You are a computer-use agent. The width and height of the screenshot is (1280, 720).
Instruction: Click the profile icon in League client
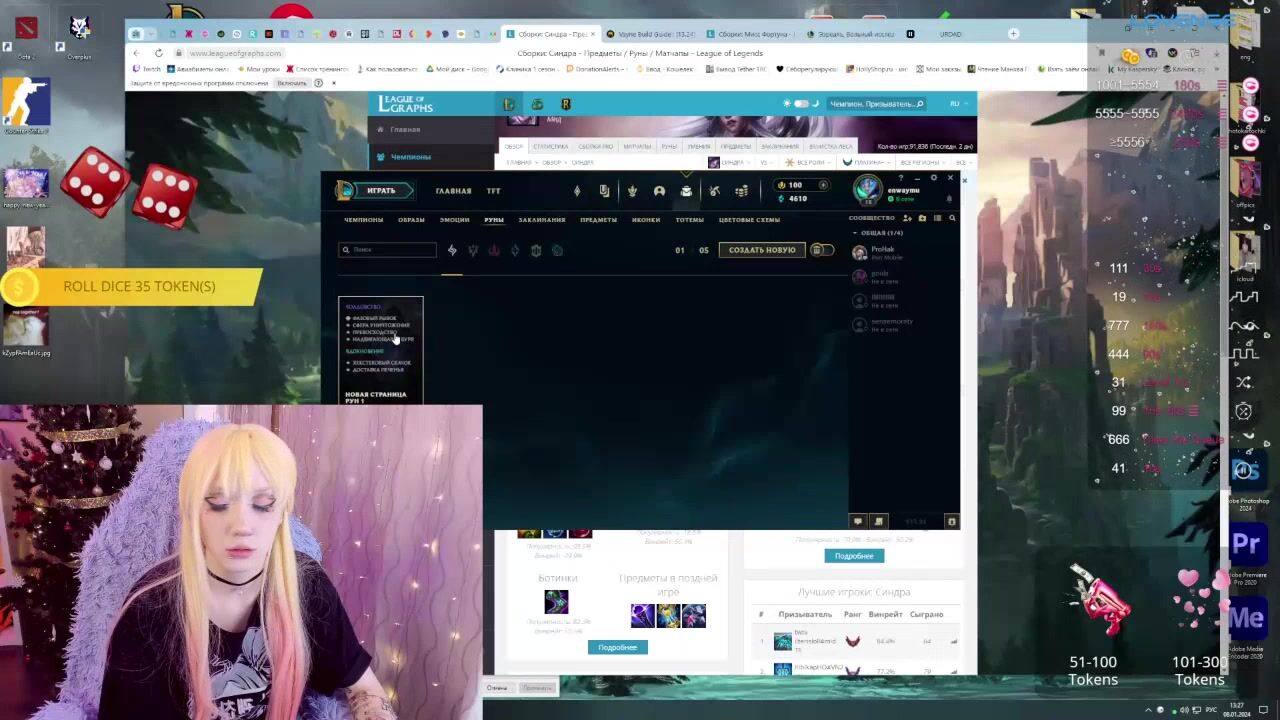[659, 191]
